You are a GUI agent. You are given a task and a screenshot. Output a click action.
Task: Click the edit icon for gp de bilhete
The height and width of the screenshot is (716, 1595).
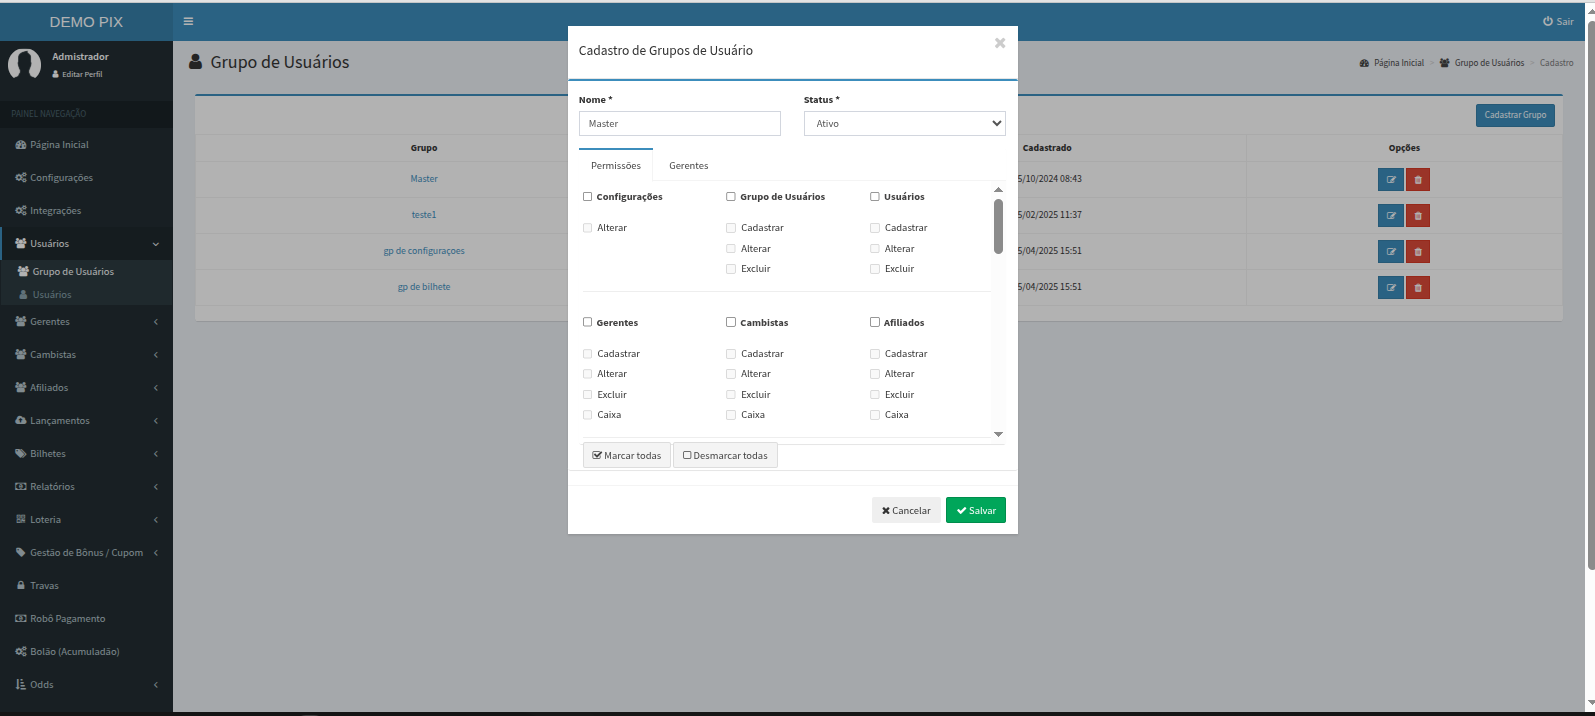(x=1390, y=288)
